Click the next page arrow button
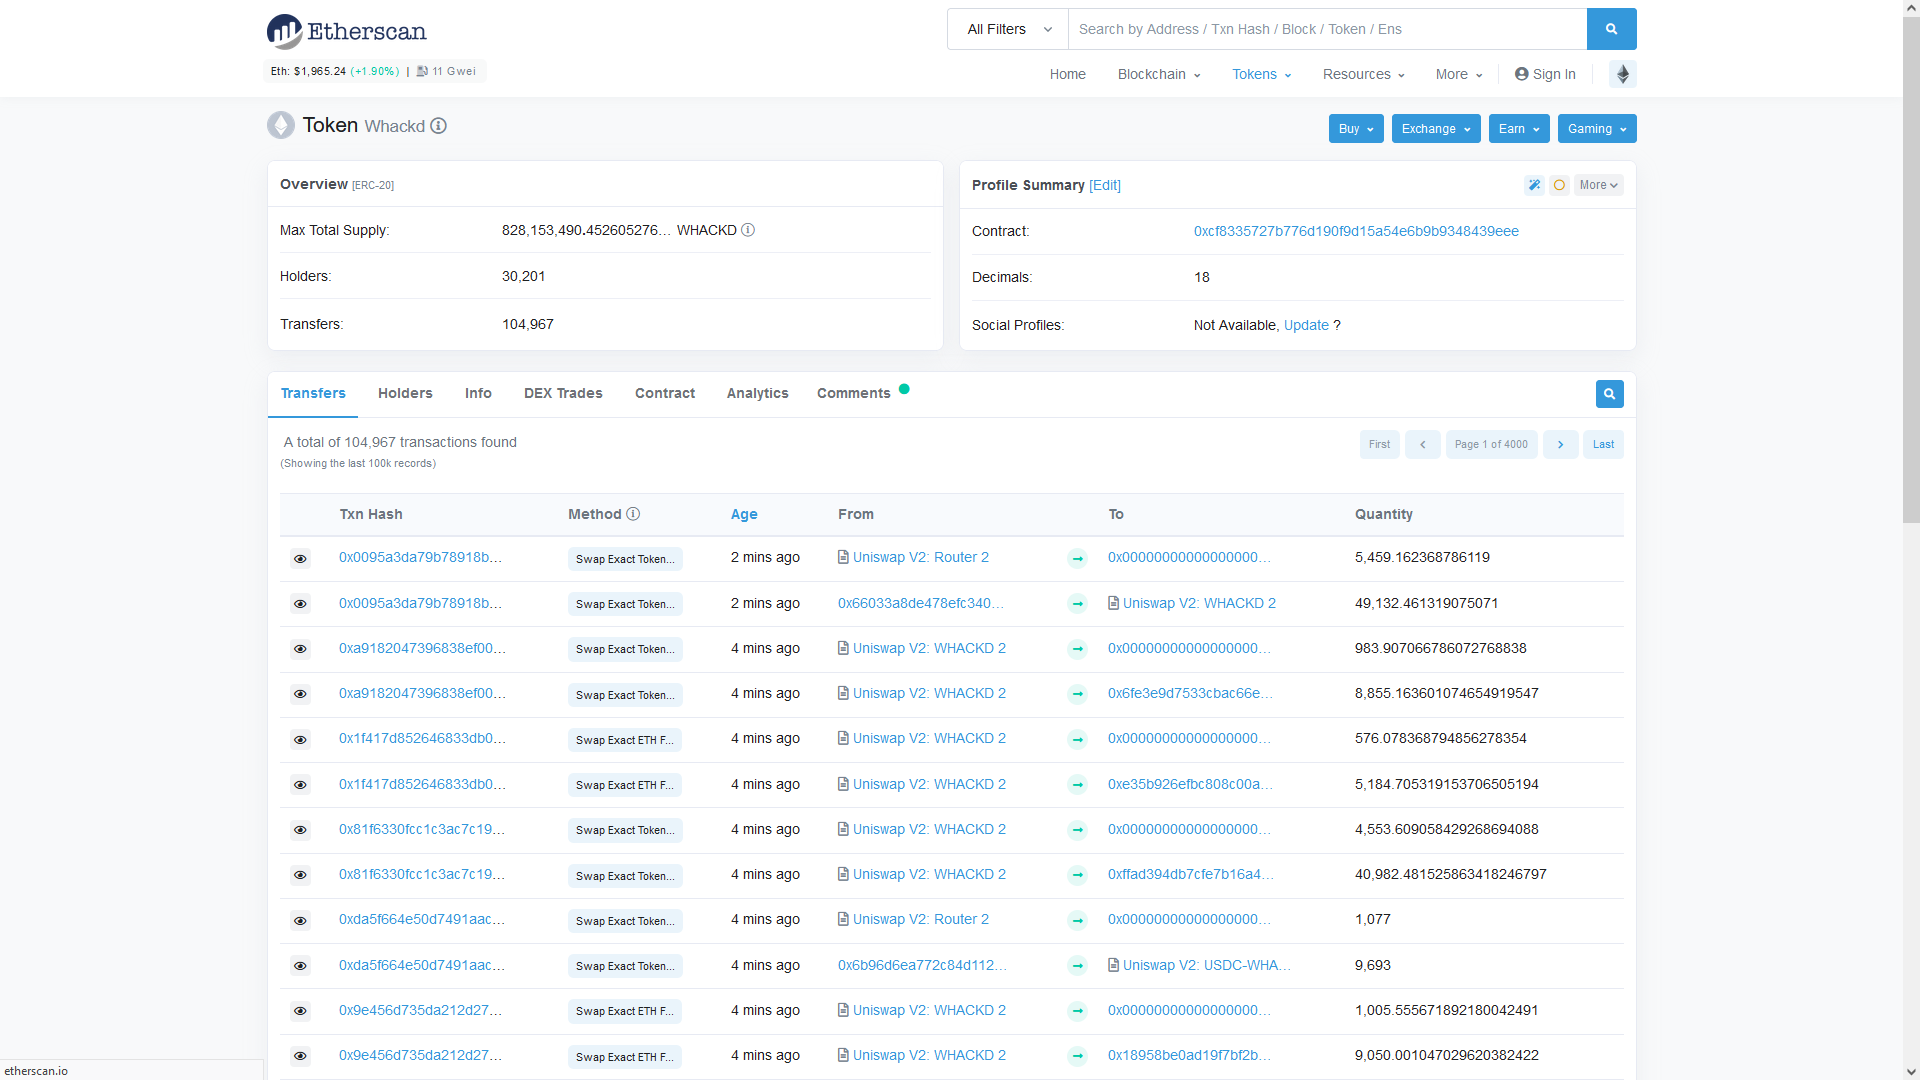The height and width of the screenshot is (1080, 1920). pyautogui.click(x=1560, y=444)
